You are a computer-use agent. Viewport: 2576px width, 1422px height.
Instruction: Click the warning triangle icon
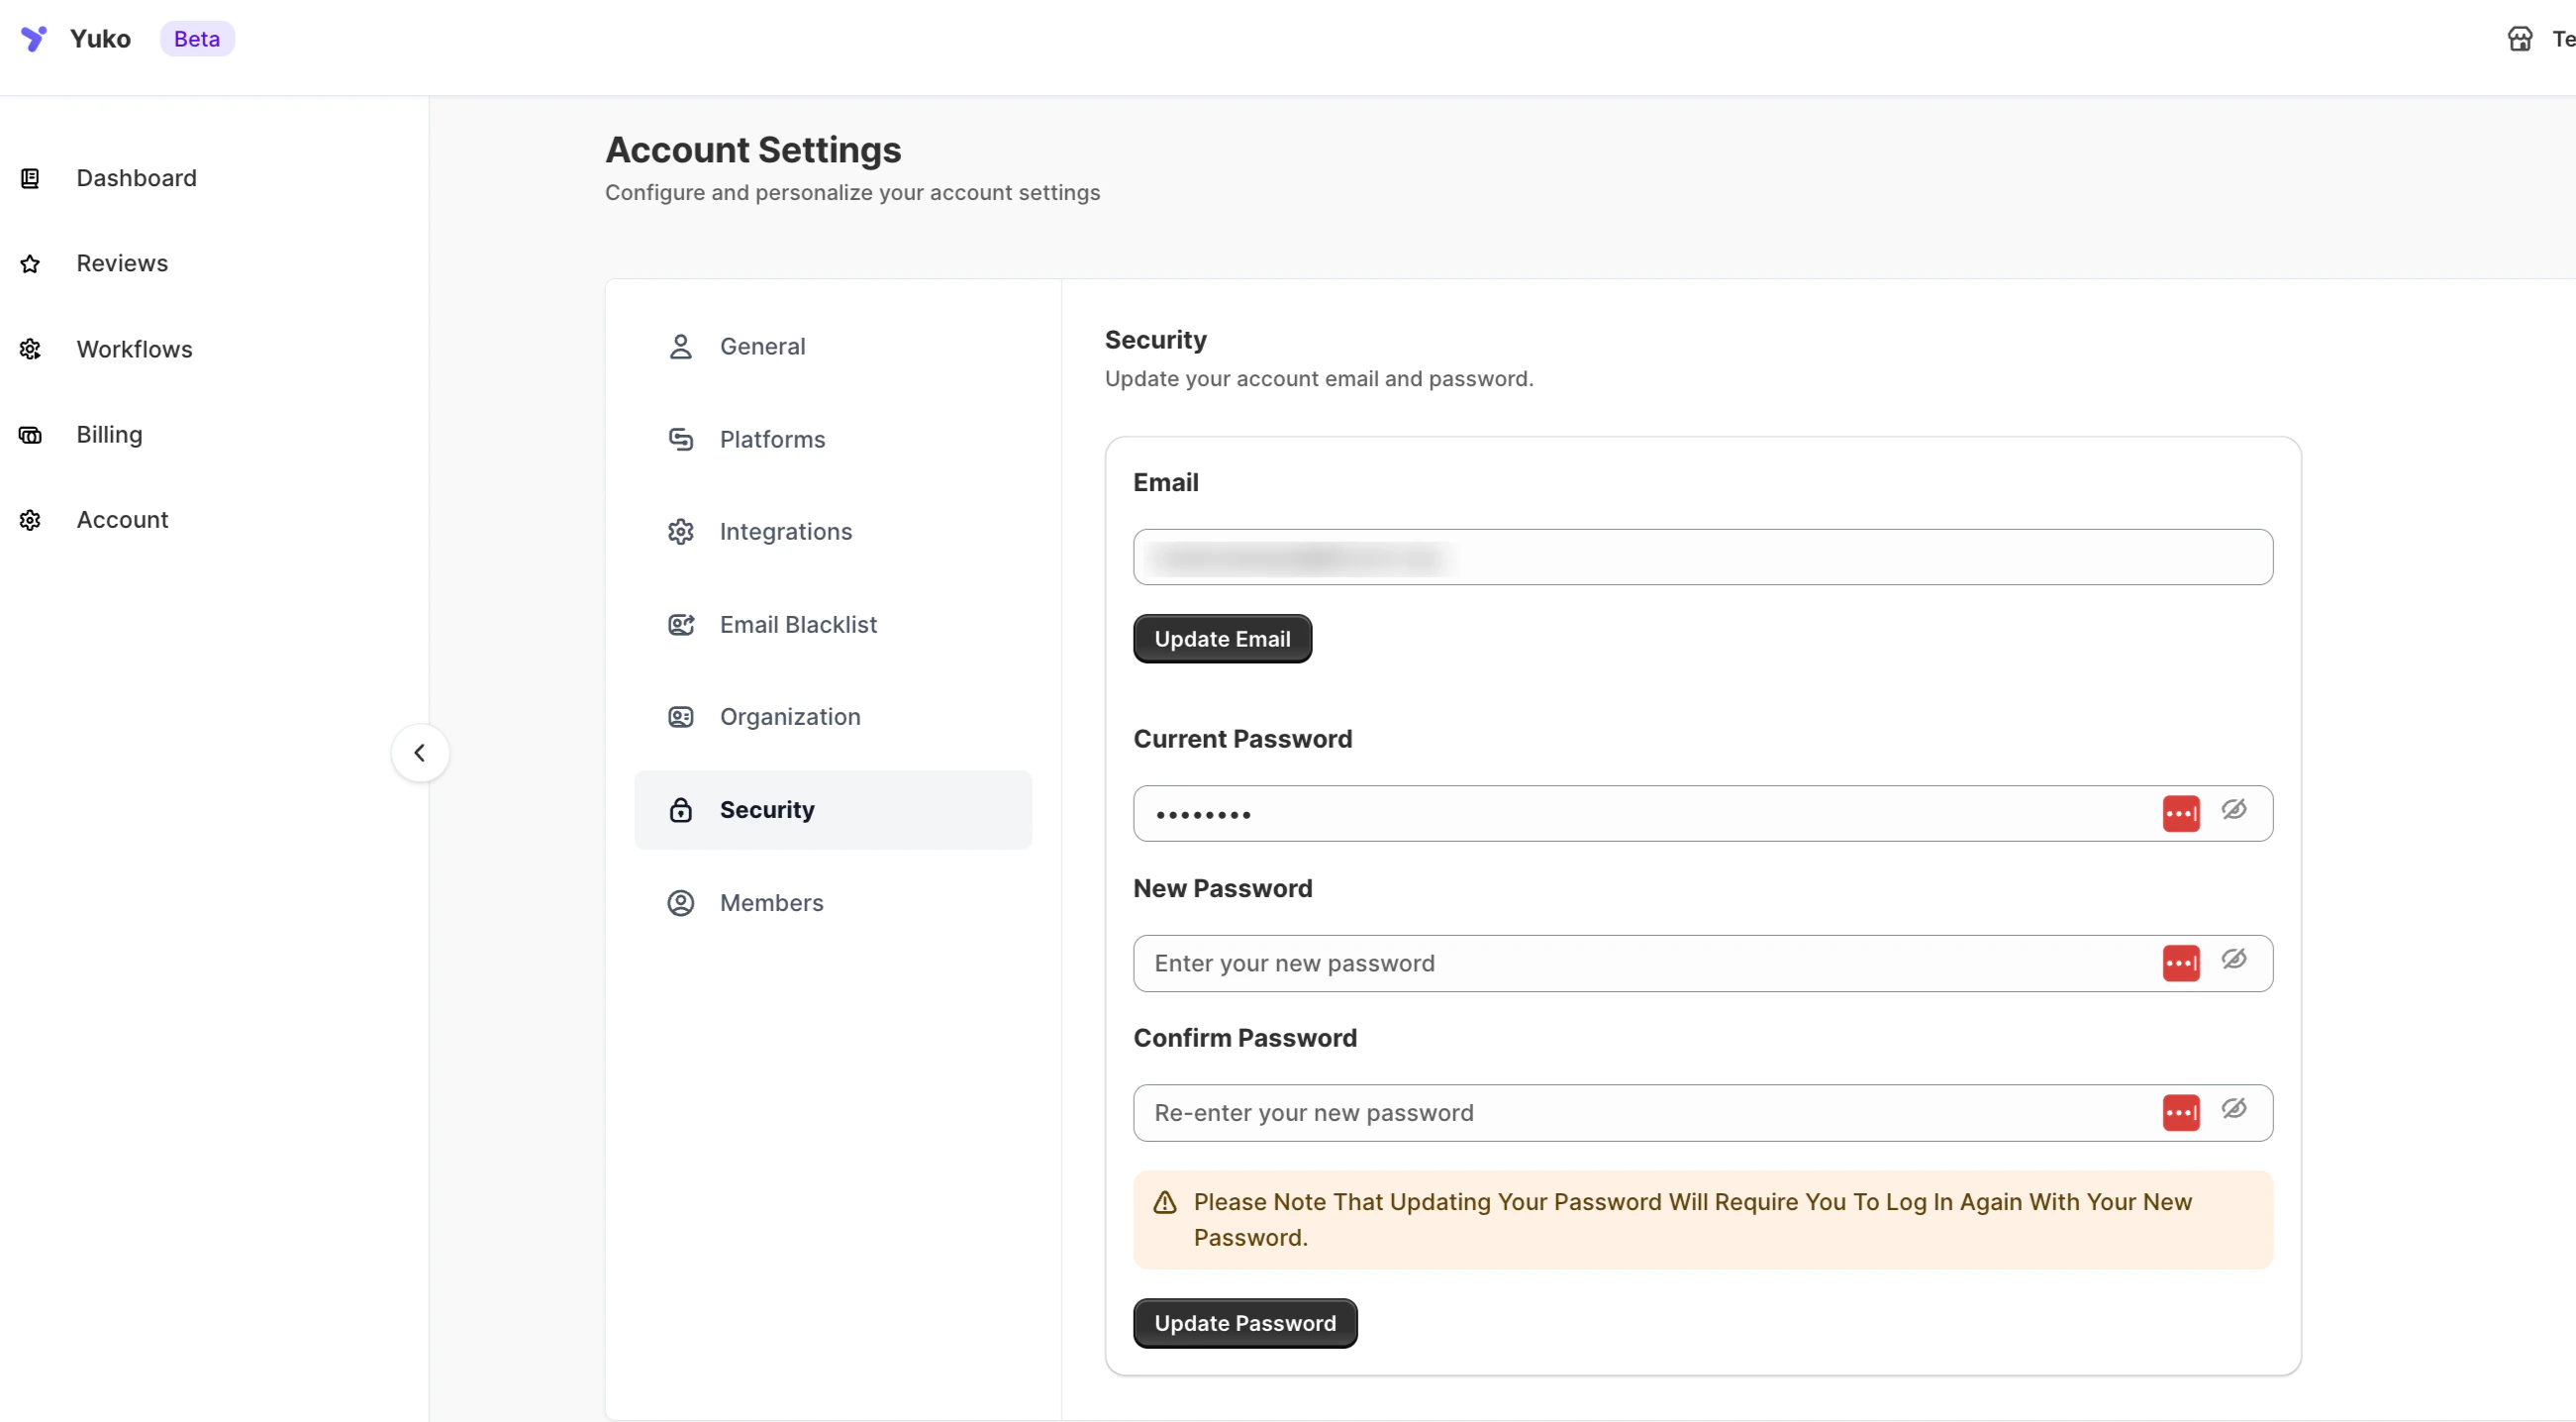click(1164, 1202)
